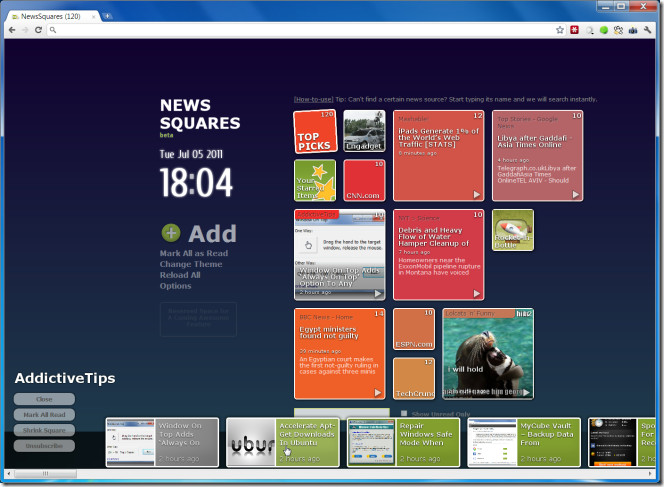
Task: Open Your Starred Items square
Action: pyautogui.click(x=315, y=180)
